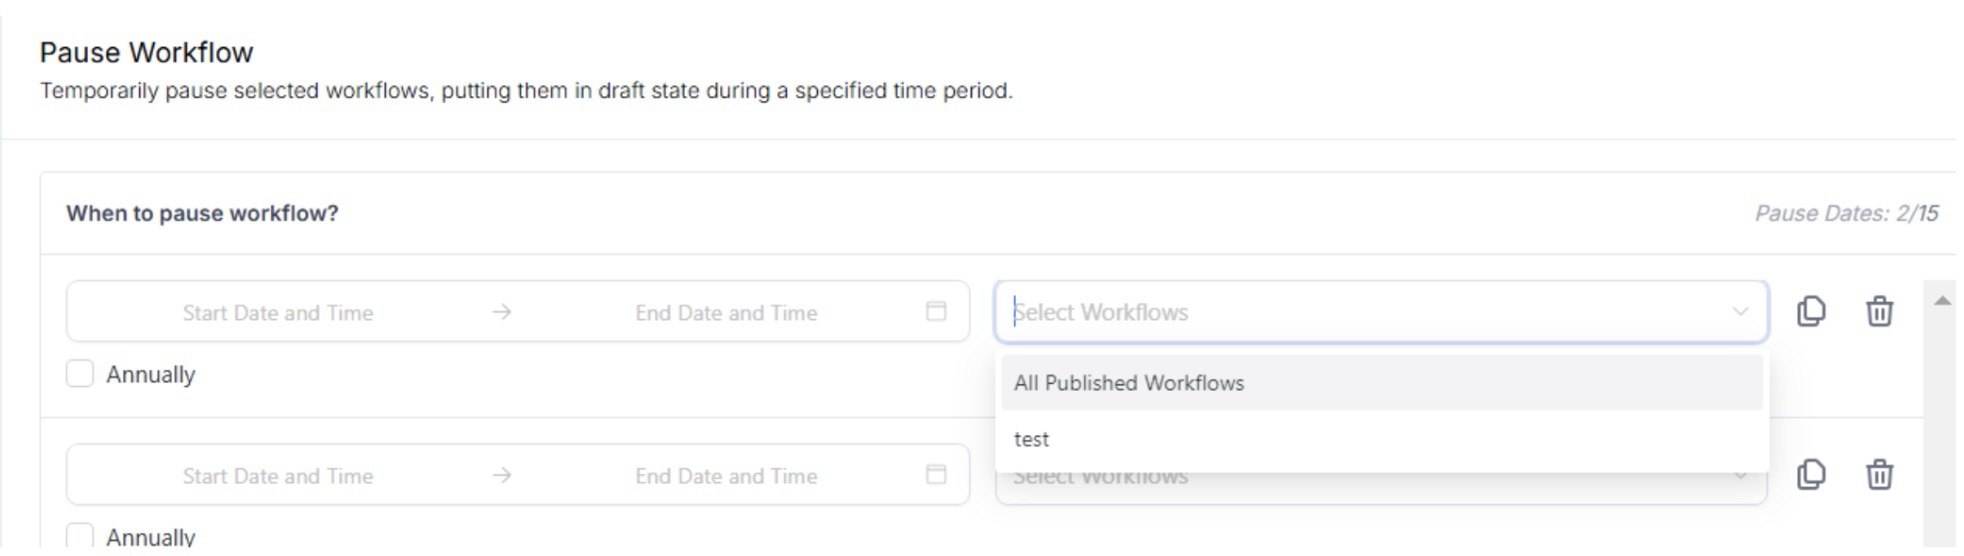Enable the first Annually checkbox
1964x556 pixels.
(80, 374)
